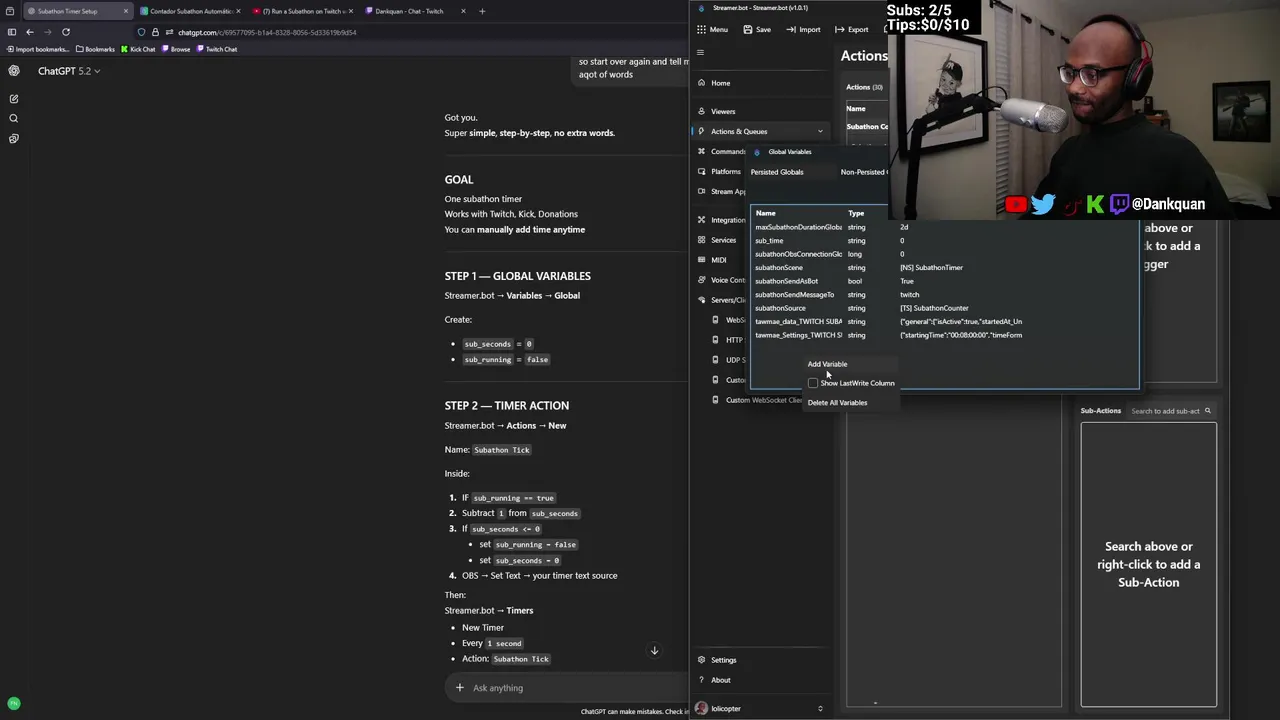This screenshot has height=720, width=1280.
Task: Open the Kick Chat bookmark
Action: [x=138, y=49]
